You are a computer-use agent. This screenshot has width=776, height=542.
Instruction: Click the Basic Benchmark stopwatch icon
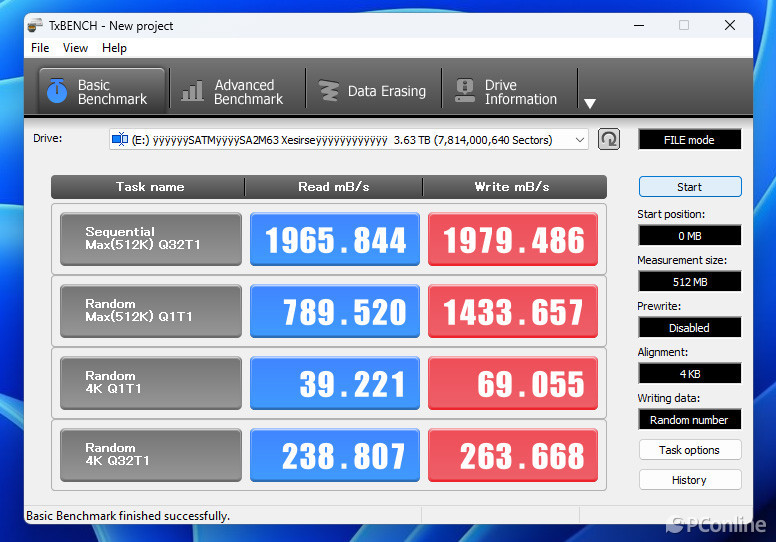[57, 91]
